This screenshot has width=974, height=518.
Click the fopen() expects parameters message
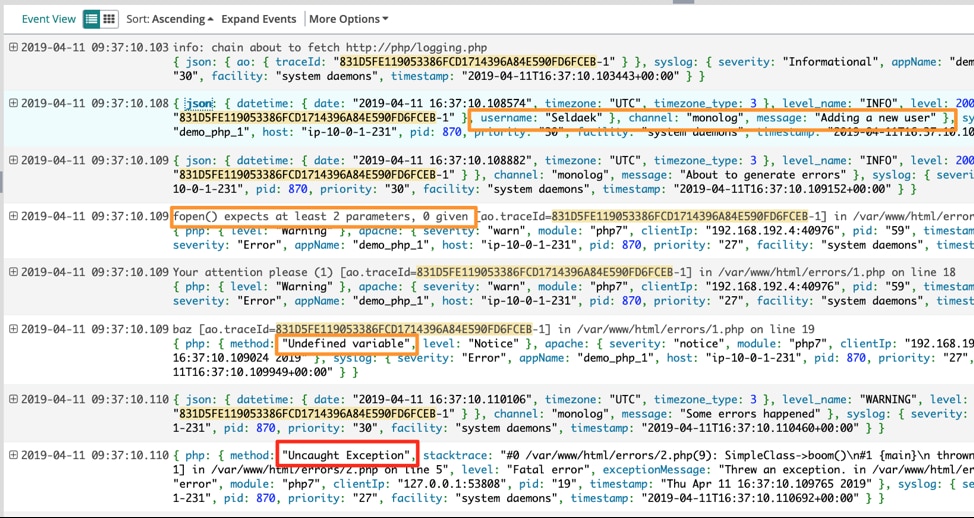point(322,215)
